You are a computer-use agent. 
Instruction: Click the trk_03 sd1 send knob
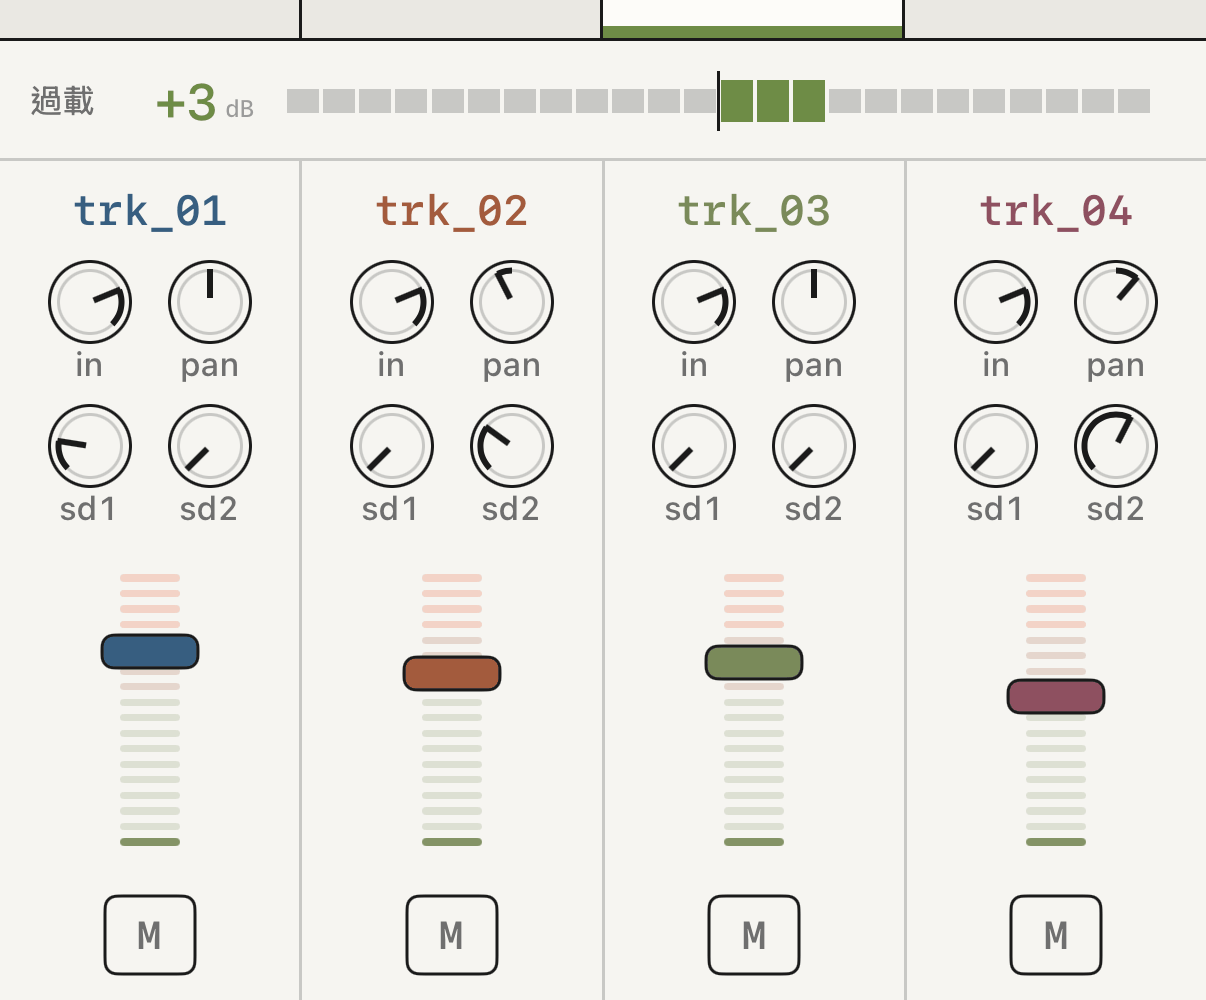click(x=694, y=446)
